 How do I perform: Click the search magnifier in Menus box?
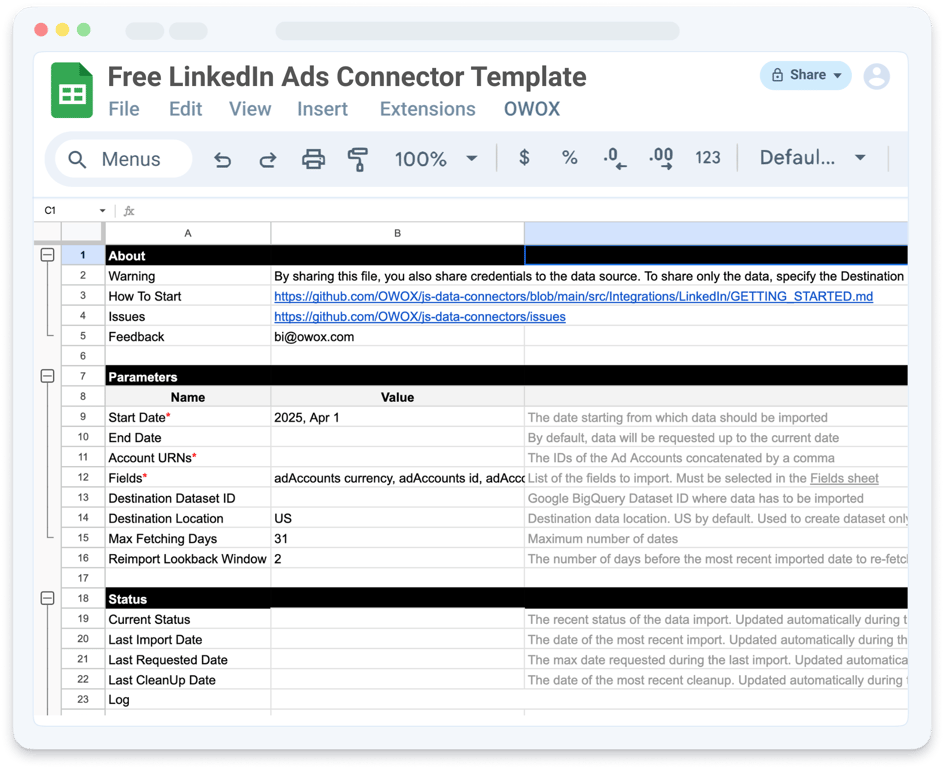click(x=77, y=159)
